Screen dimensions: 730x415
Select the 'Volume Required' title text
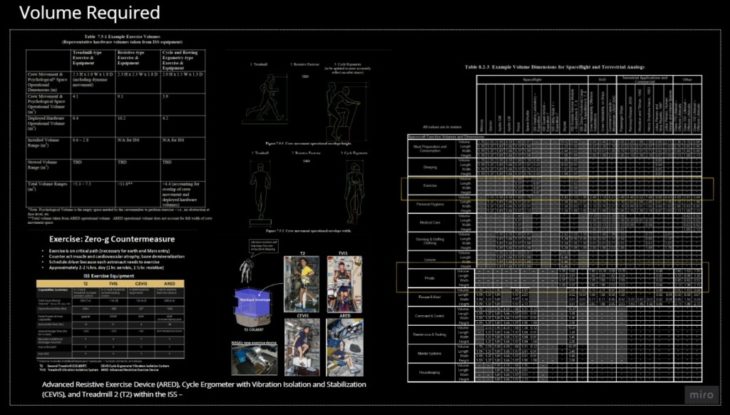pyautogui.click(x=83, y=13)
